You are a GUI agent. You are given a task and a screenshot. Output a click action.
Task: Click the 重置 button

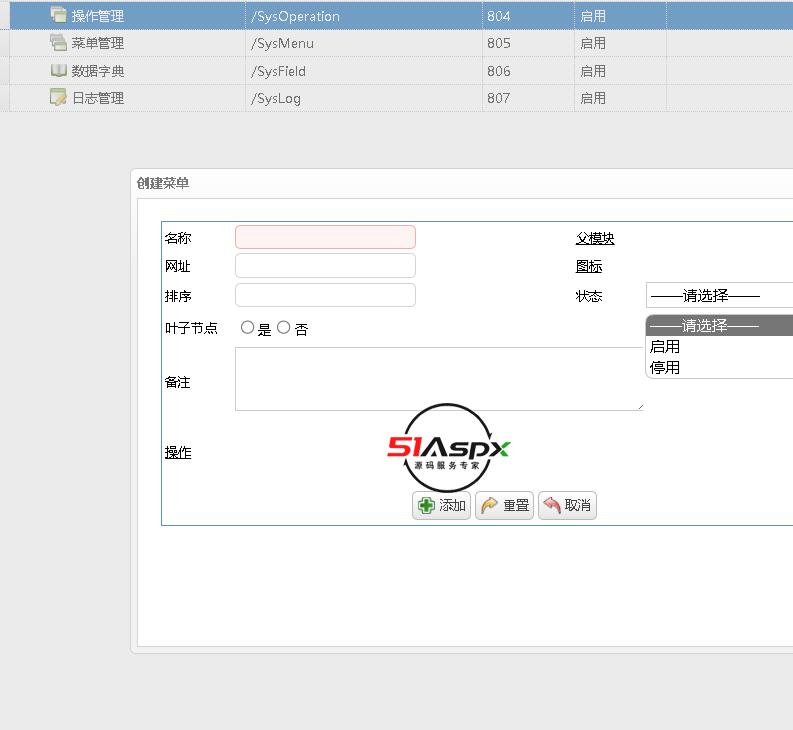point(505,505)
